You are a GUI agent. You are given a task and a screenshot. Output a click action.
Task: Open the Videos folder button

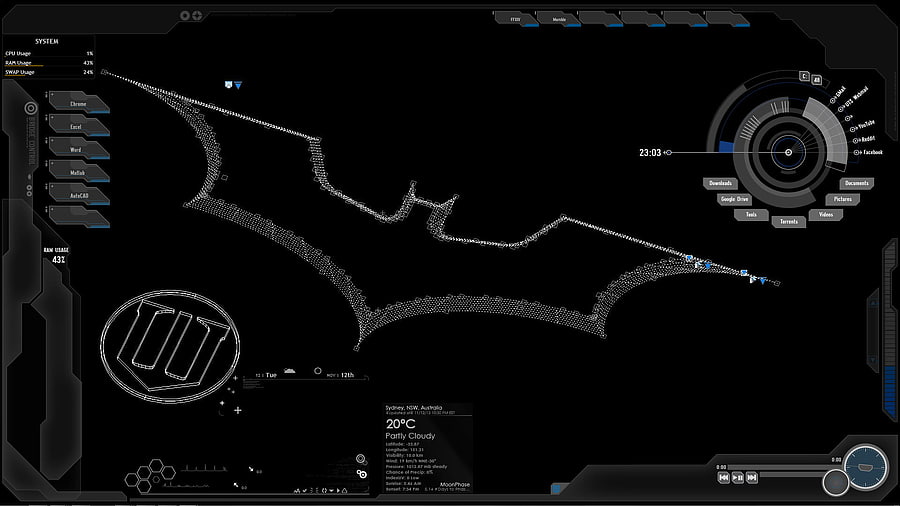point(825,215)
